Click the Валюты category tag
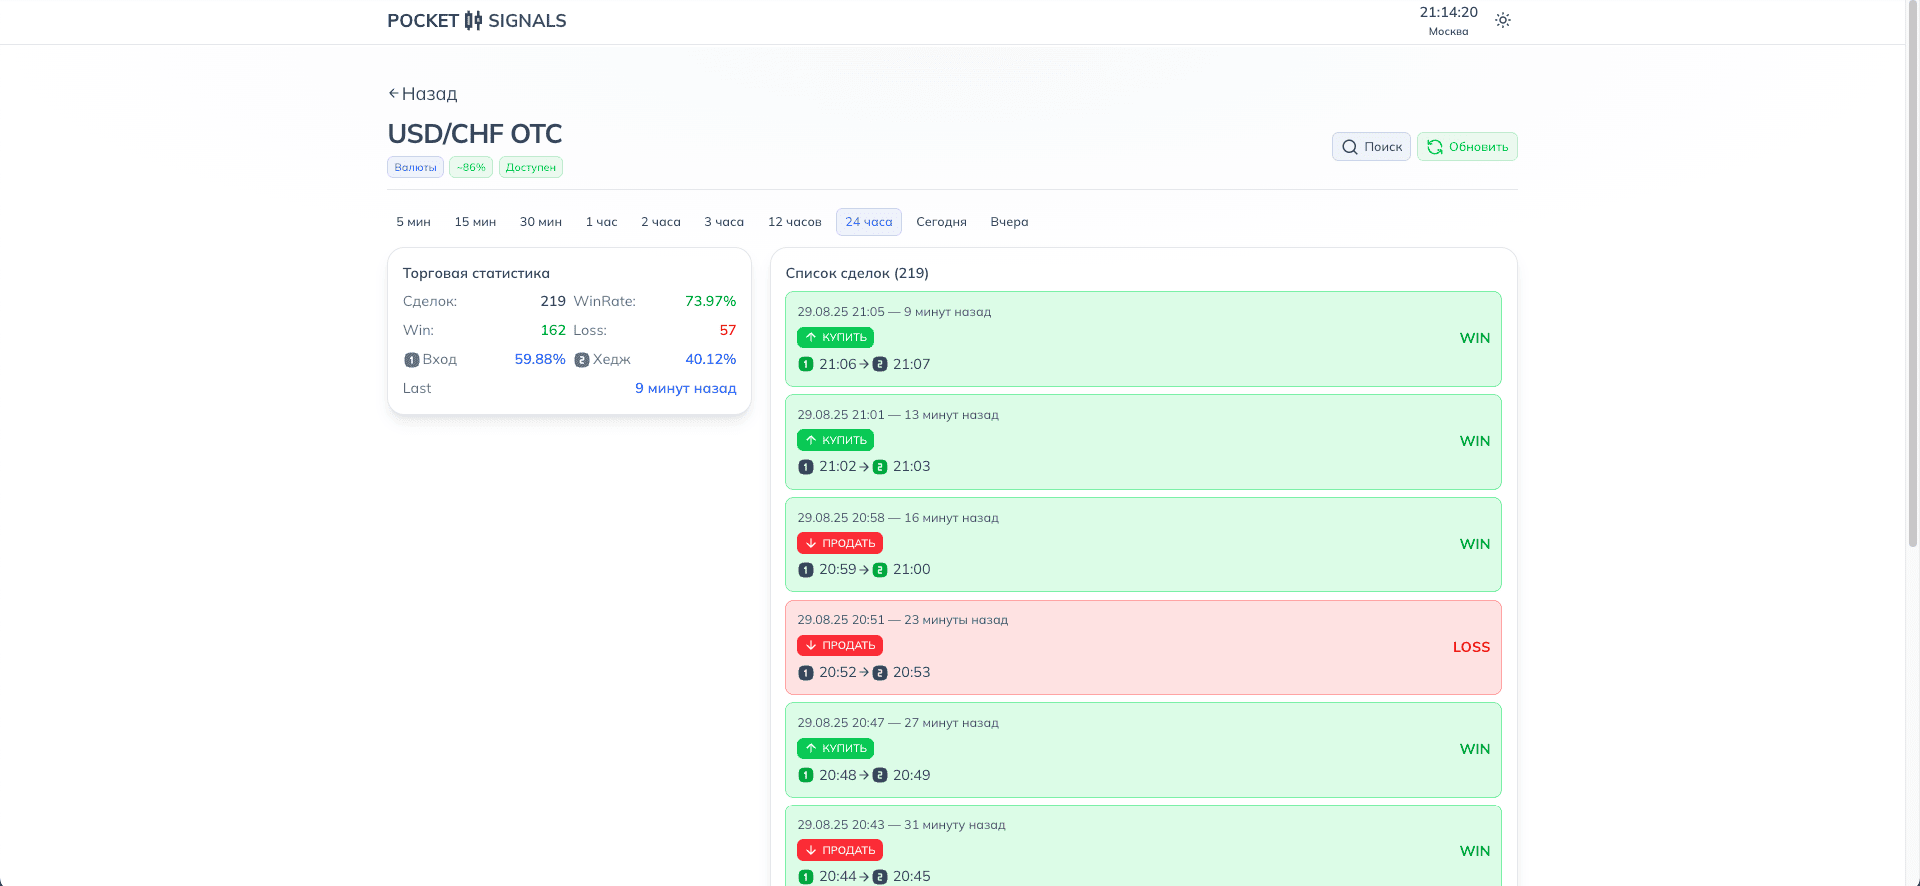 (x=415, y=168)
